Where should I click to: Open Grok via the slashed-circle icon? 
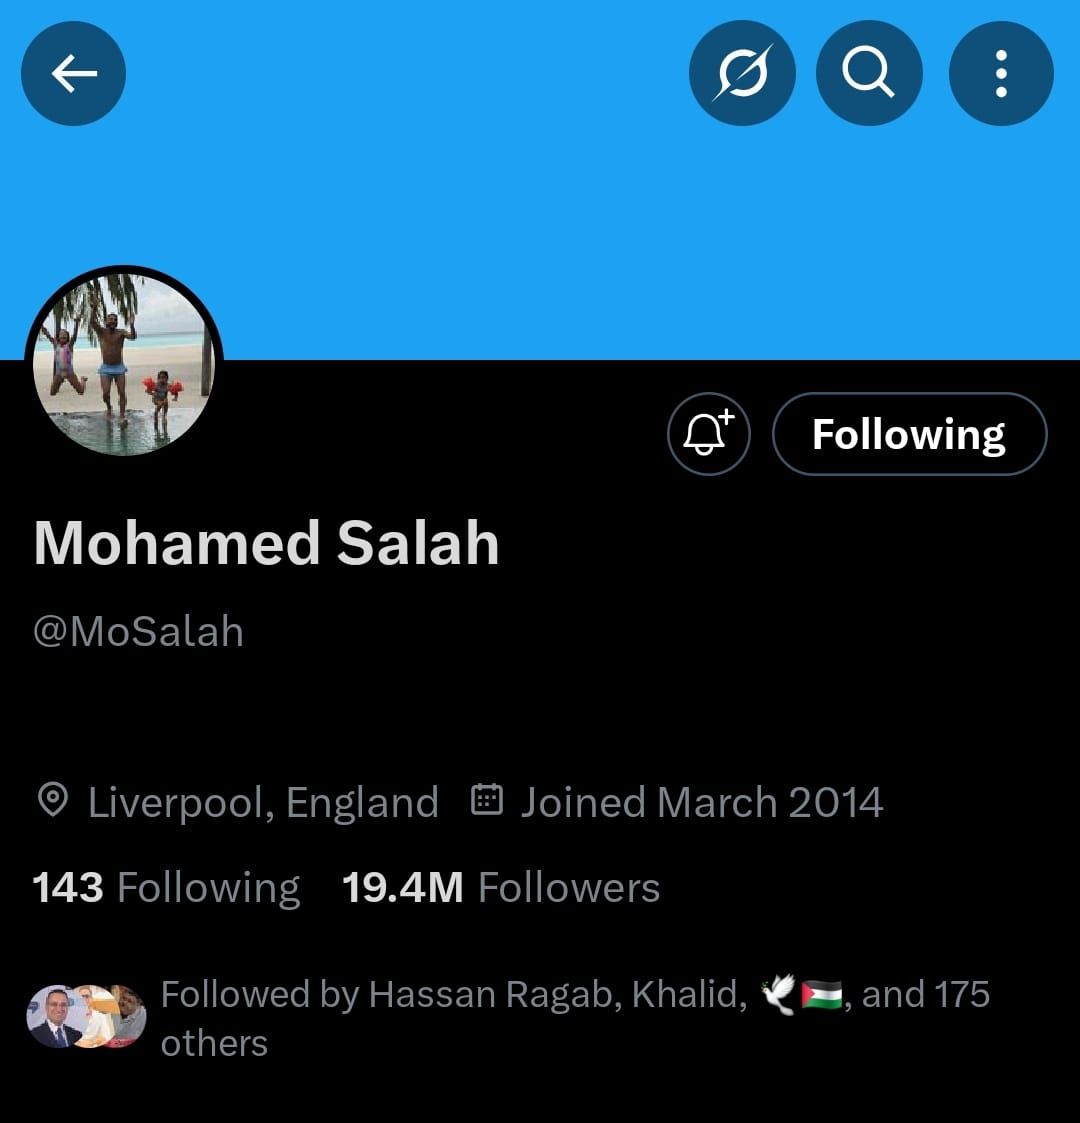pyautogui.click(x=742, y=73)
